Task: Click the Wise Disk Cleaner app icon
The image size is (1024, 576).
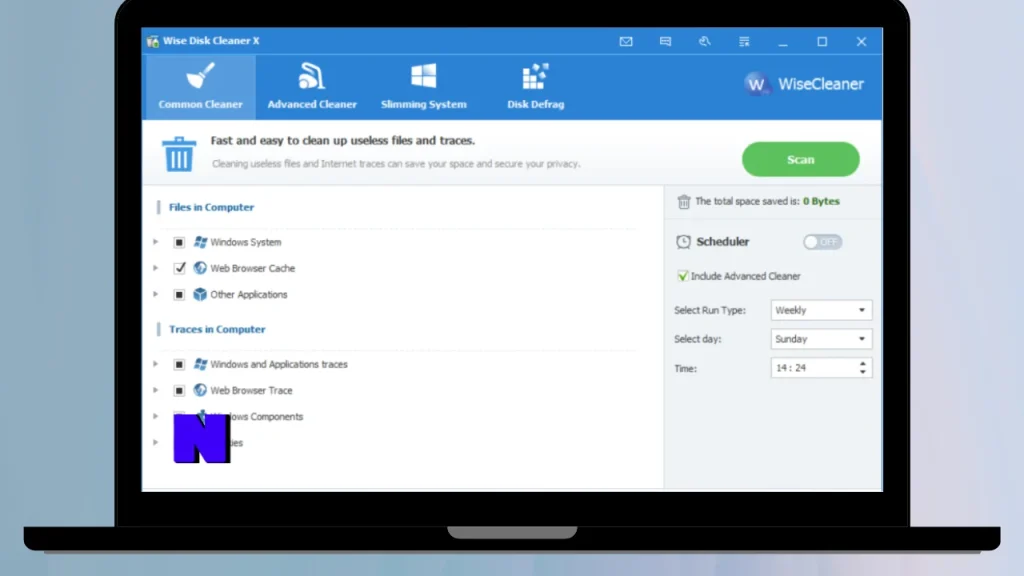Action: tap(153, 41)
